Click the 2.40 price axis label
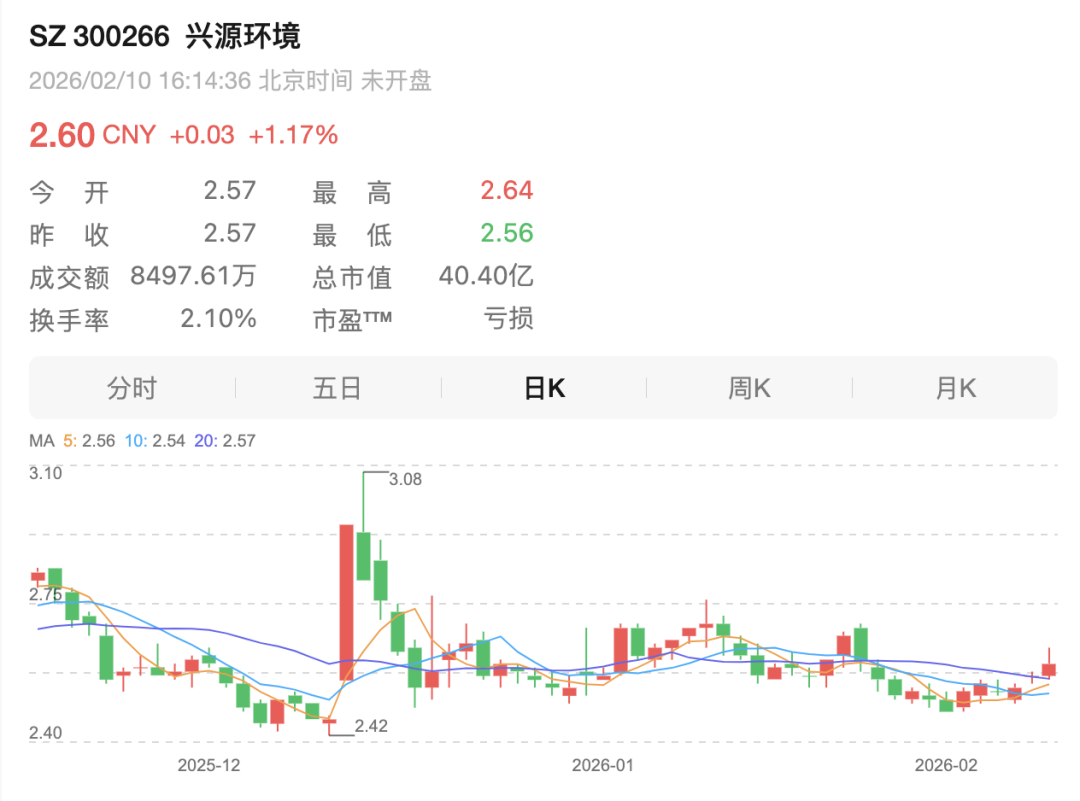Image resolution: width=1080 pixels, height=801 pixels. (45, 733)
